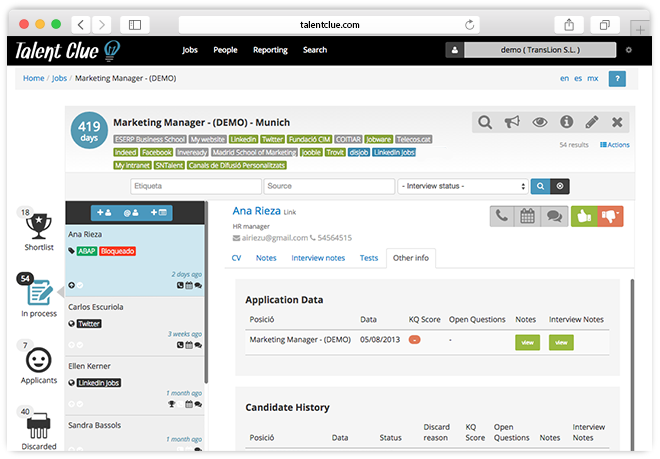Open the Applicants smiley icon

(39, 359)
